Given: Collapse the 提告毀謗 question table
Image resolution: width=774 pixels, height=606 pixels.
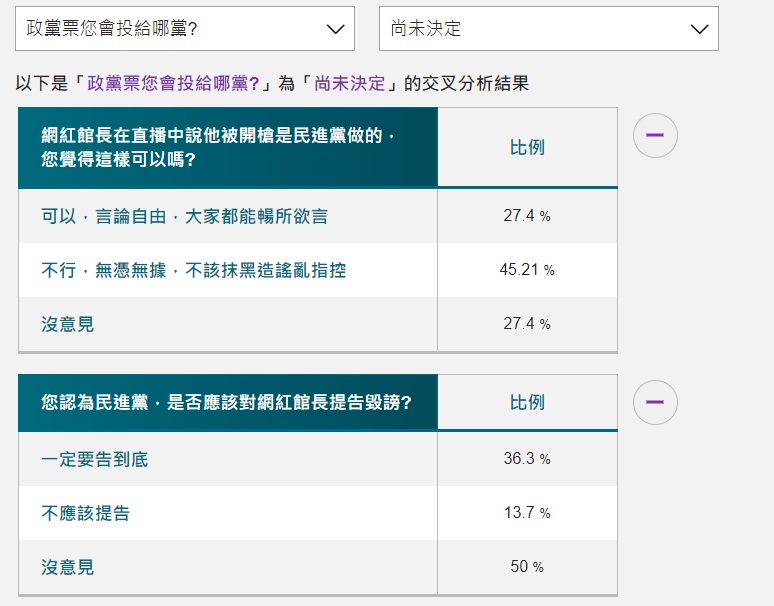Looking at the screenshot, I should tap(655, 402).
